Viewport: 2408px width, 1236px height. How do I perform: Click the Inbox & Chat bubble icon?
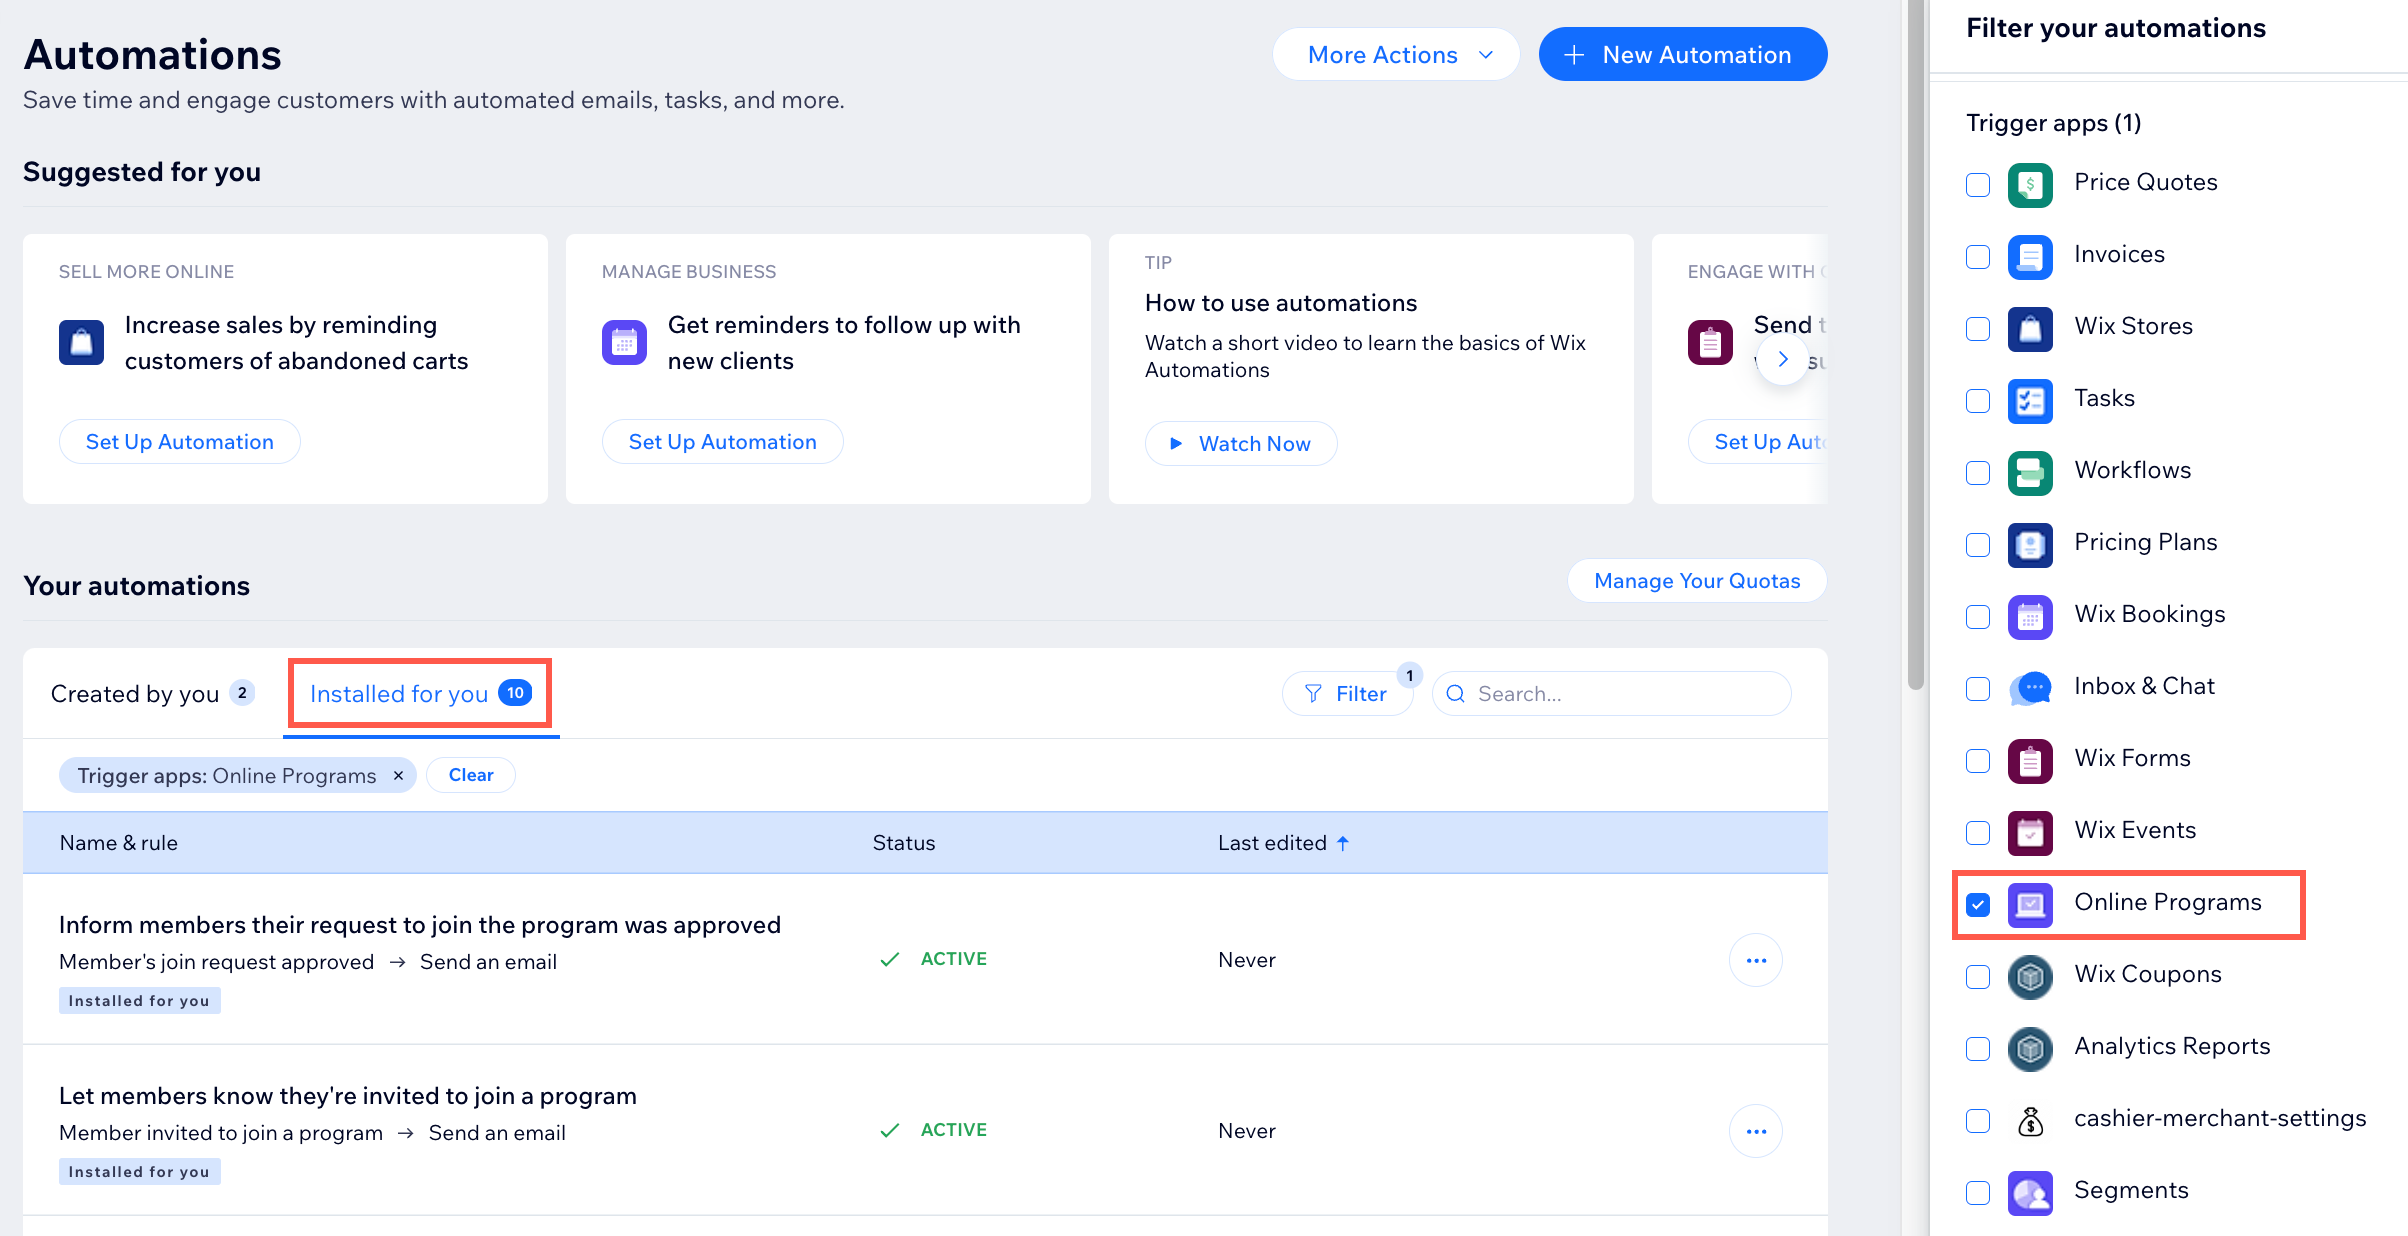point(2030,688)
